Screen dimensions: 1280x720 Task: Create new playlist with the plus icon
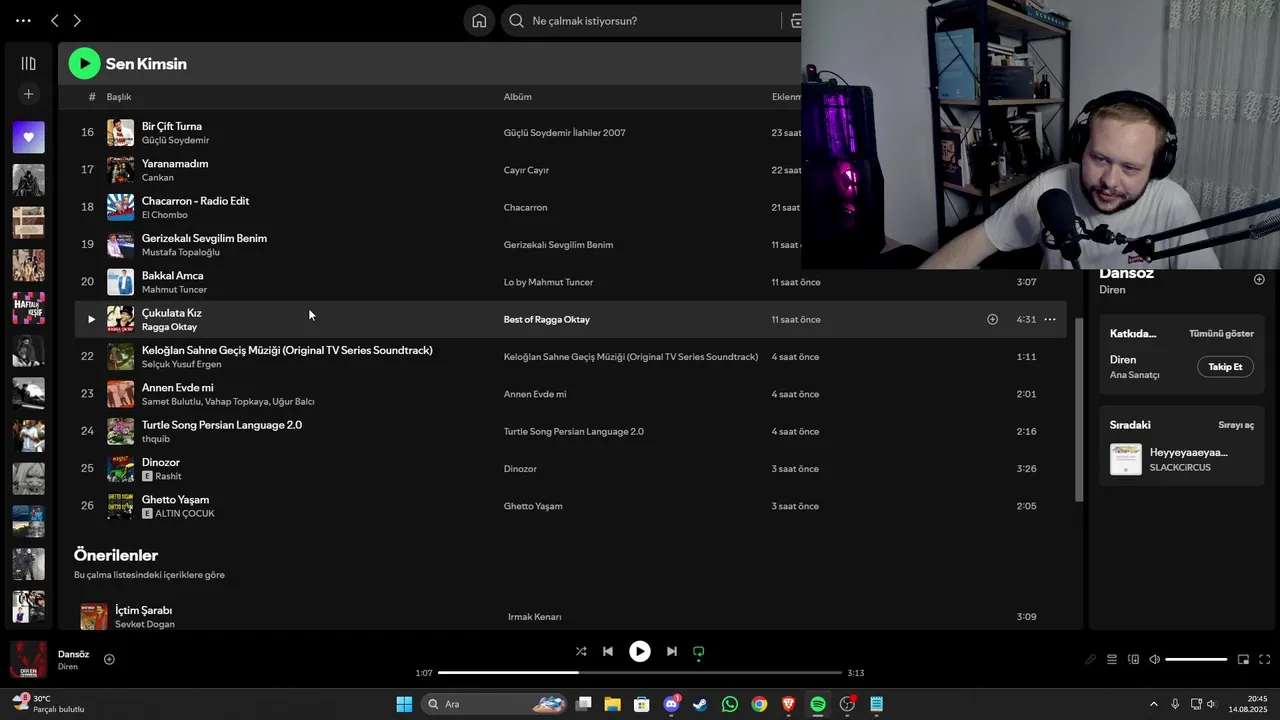(x=28, y=94)
